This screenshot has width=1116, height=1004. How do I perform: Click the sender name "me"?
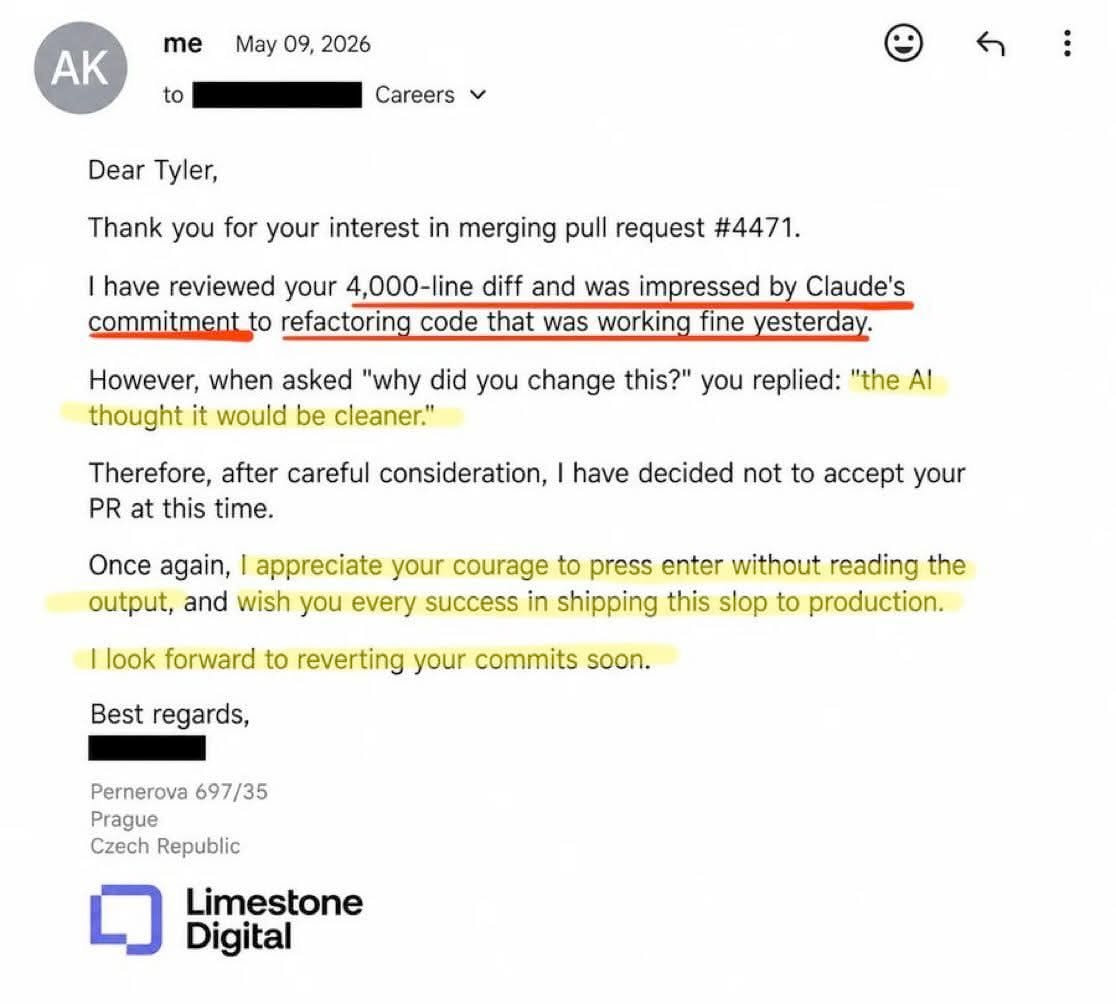click(183, 44)
